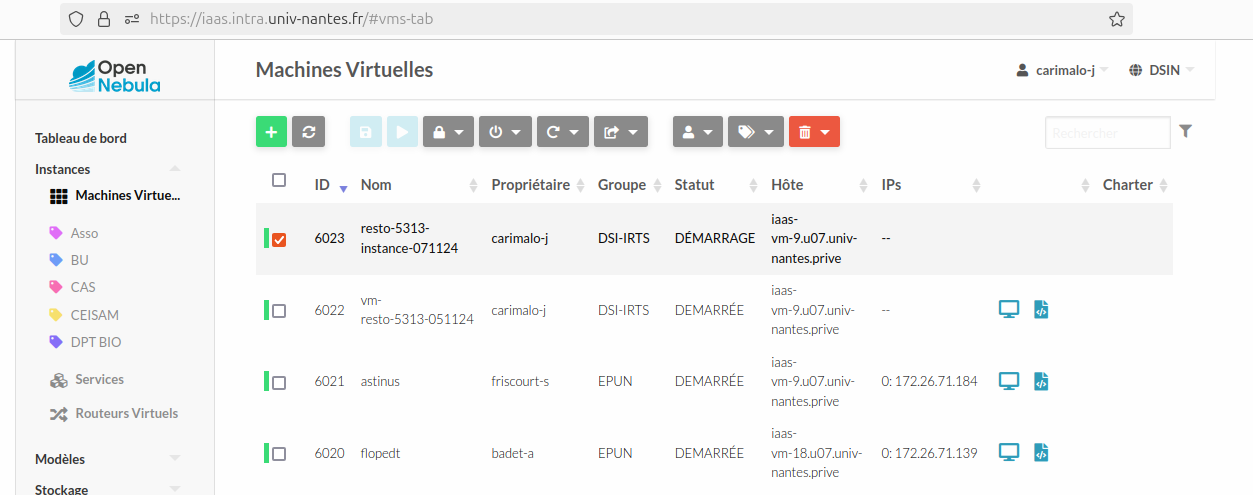1253x495 pixels.
Task: Sort the table by Propriétaire column
Action: click(537, 185)
